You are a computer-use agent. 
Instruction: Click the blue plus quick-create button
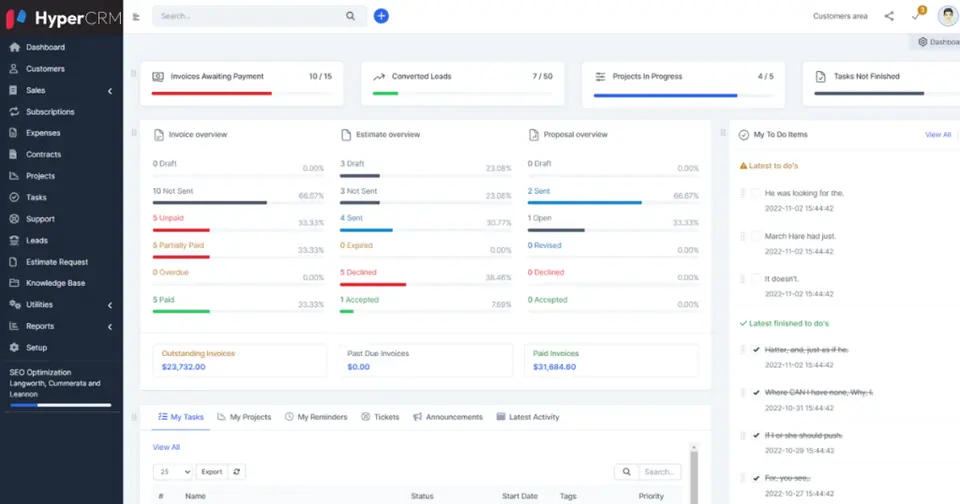381,16
